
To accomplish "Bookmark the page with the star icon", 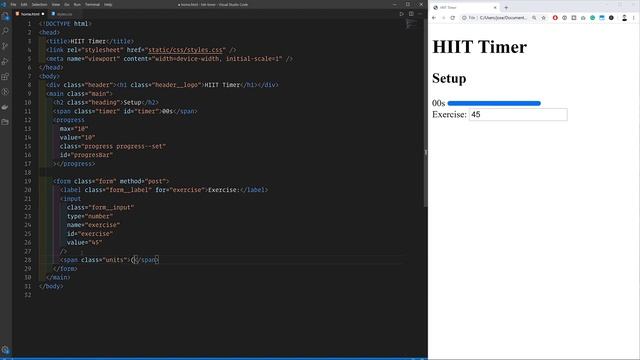I will click(x=543, y=18).
